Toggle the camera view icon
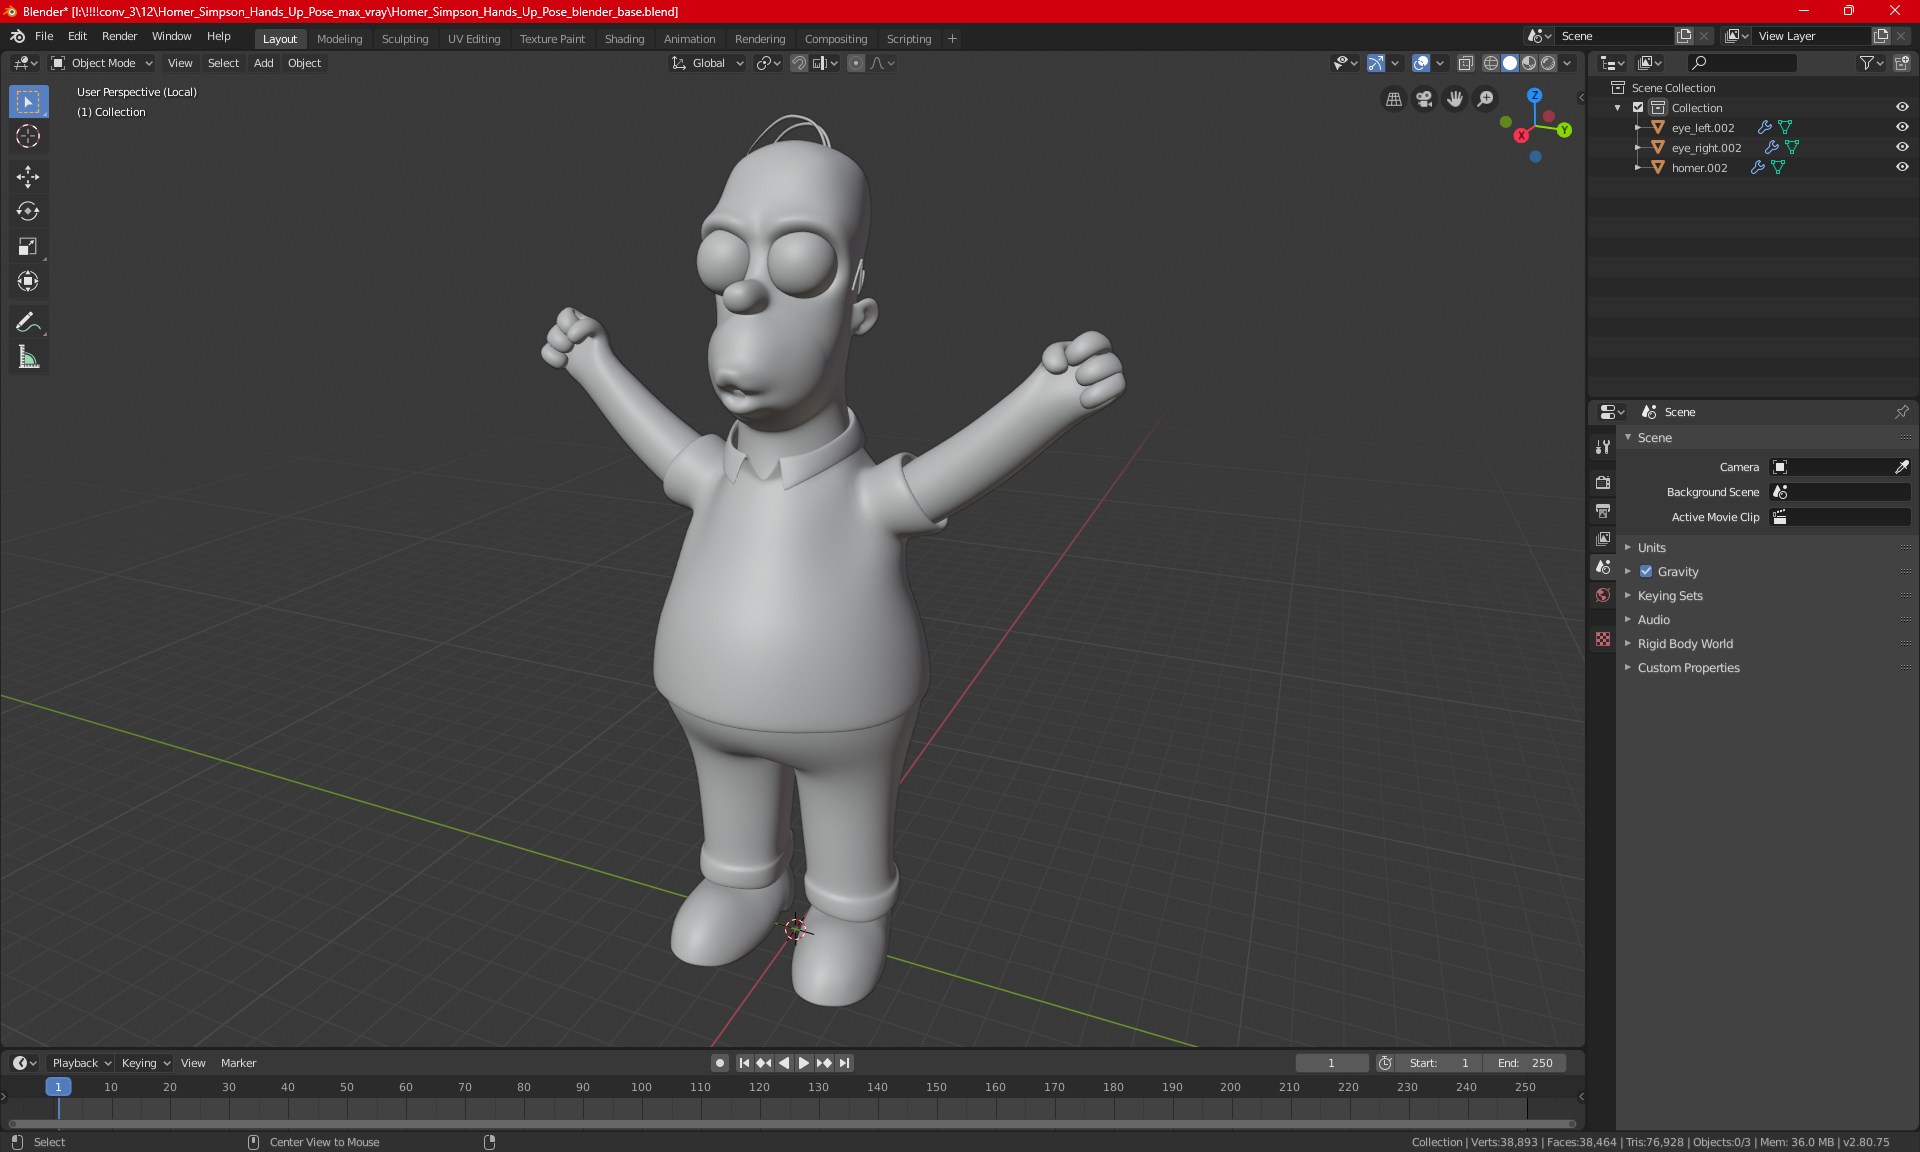 [1424, 99]
